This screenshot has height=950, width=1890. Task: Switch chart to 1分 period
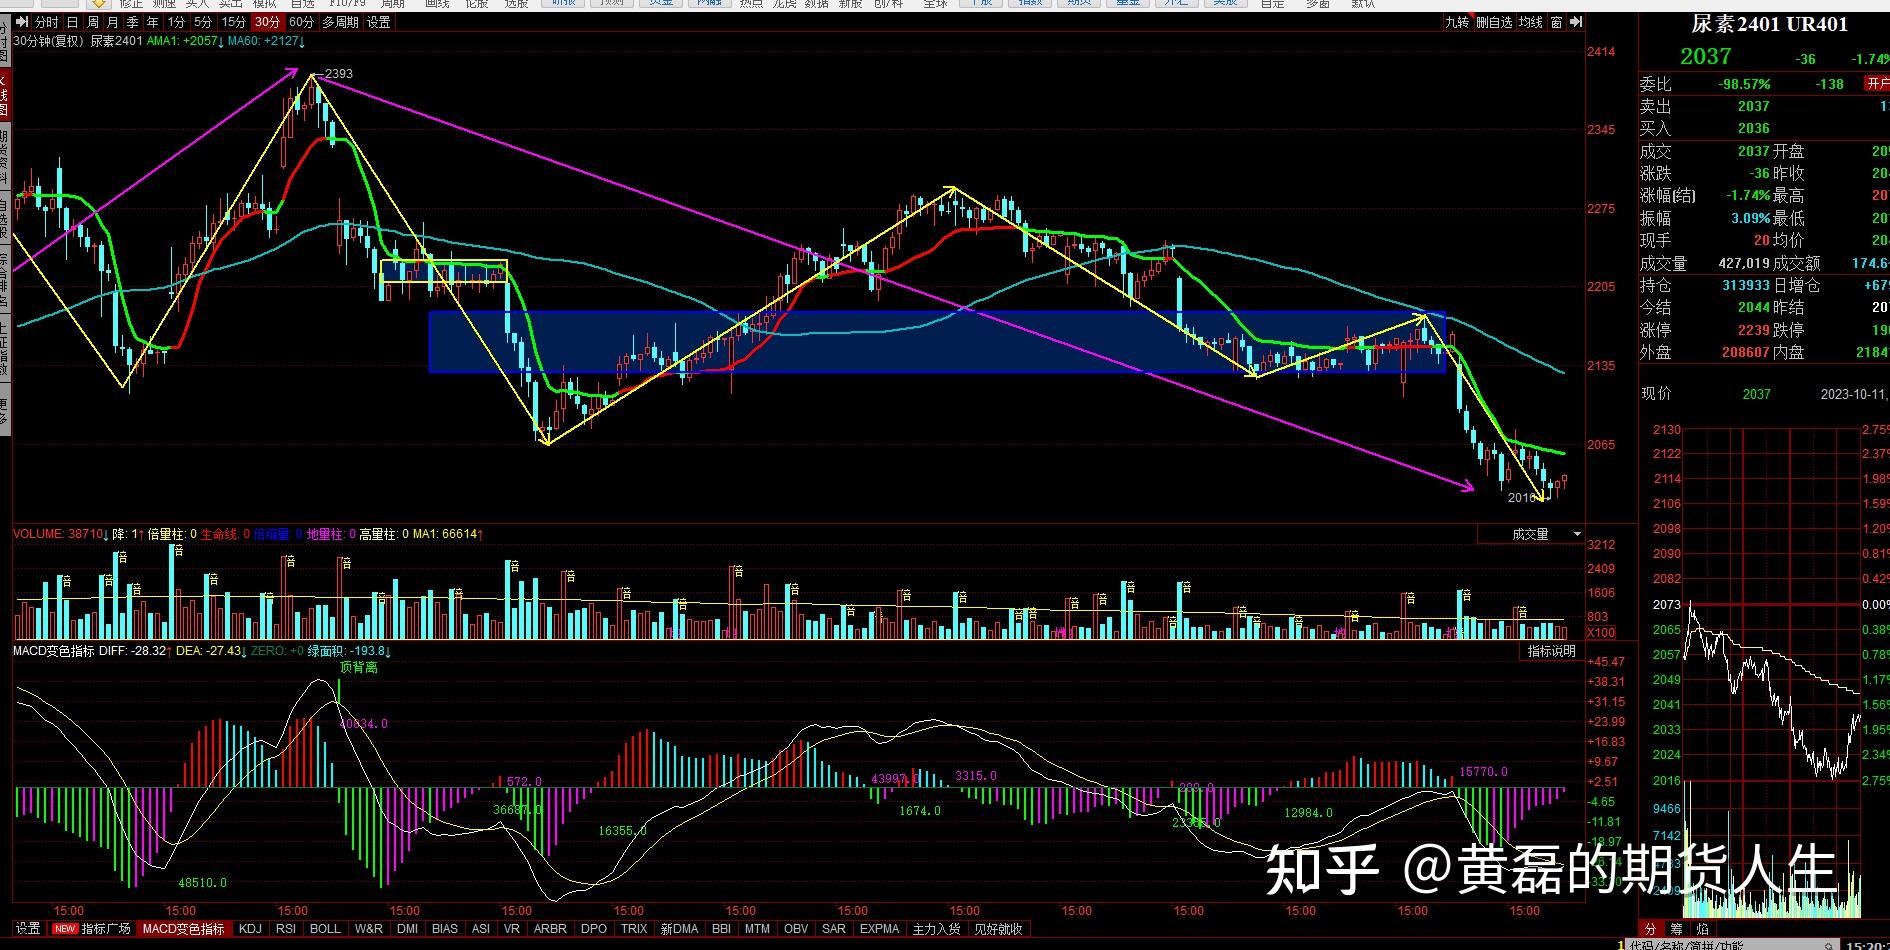pos(176,22)
